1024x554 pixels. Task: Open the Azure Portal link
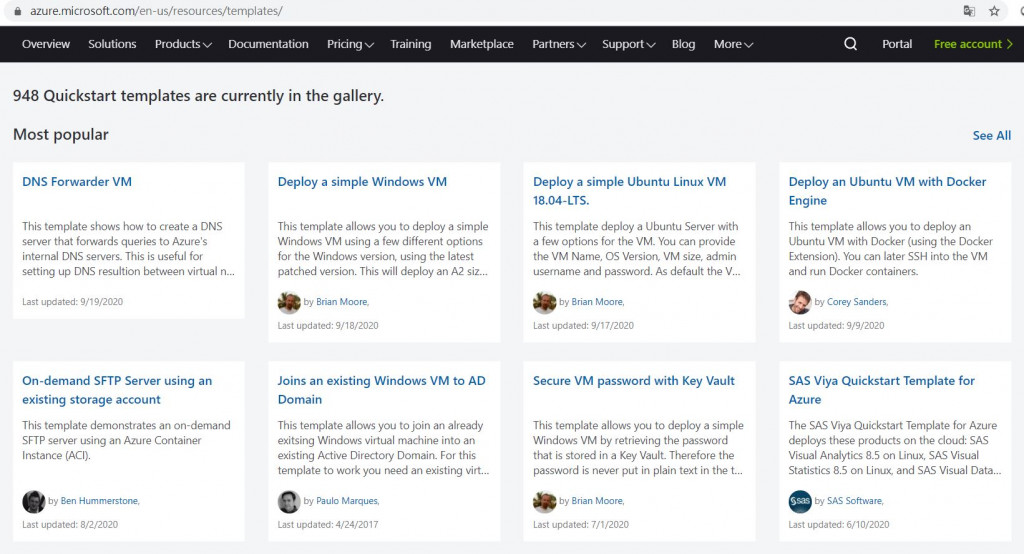point(897,44)
